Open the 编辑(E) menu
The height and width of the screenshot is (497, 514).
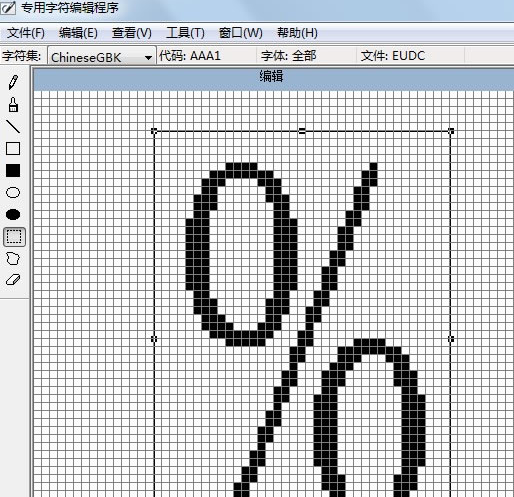pos(78,33)
